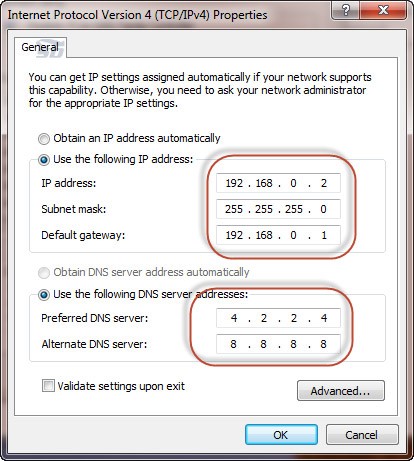This screenshot has width=414, height=461.
Task: Select Obtain an IP address automatically
Action: pyautogui.click(x=44, y=139)
